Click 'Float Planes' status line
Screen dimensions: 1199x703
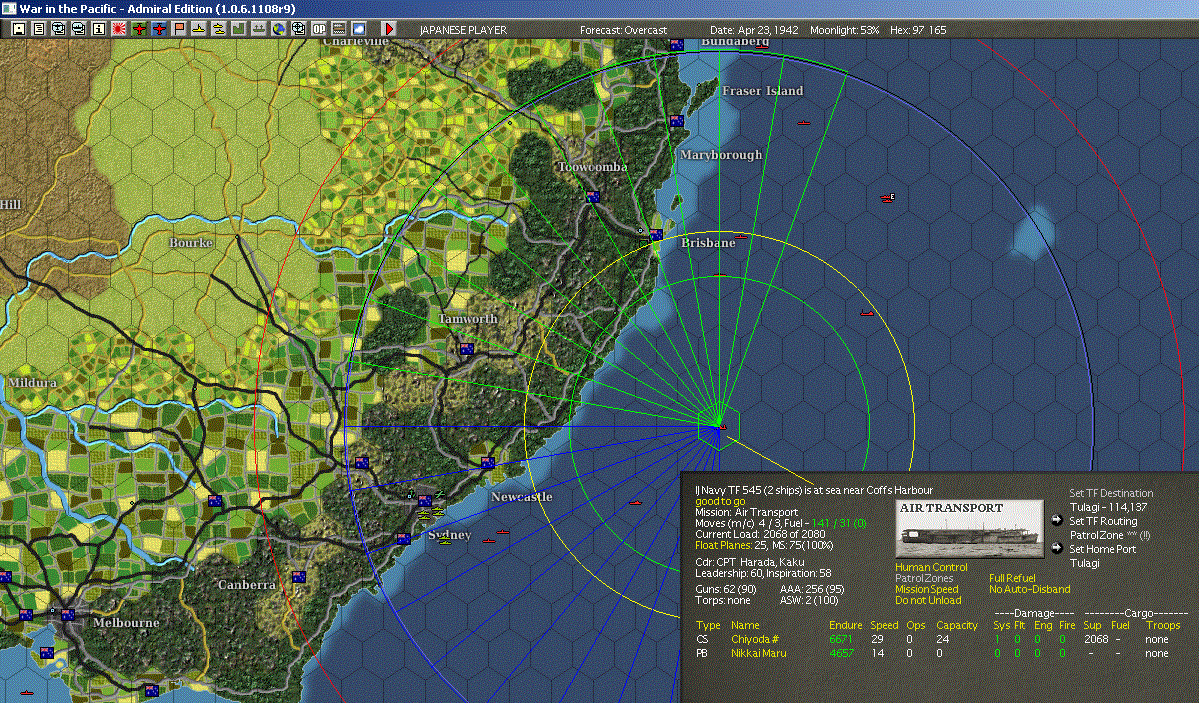[764, 545]
